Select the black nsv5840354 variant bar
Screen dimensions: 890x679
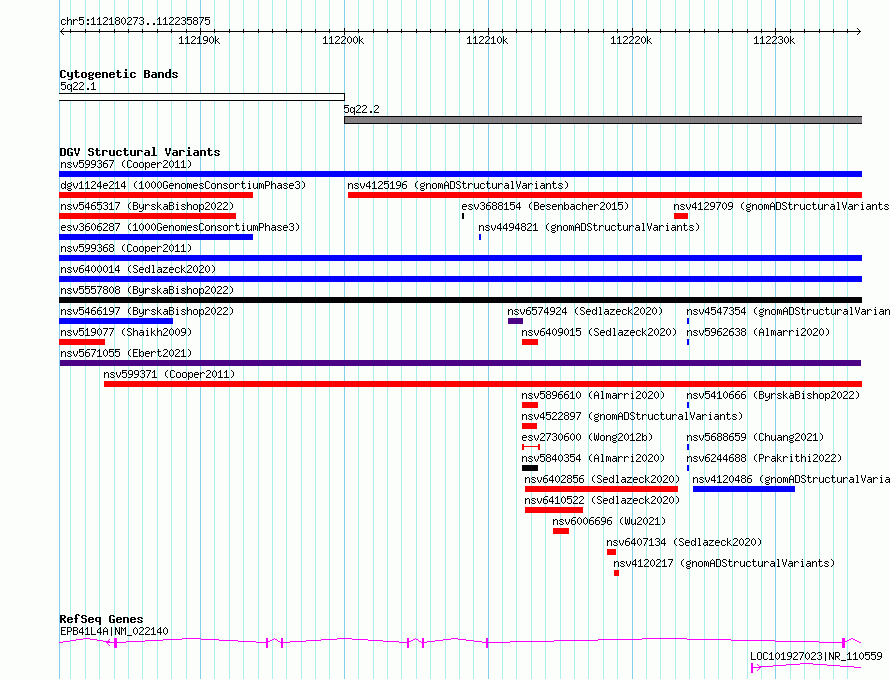click(530, 468)
